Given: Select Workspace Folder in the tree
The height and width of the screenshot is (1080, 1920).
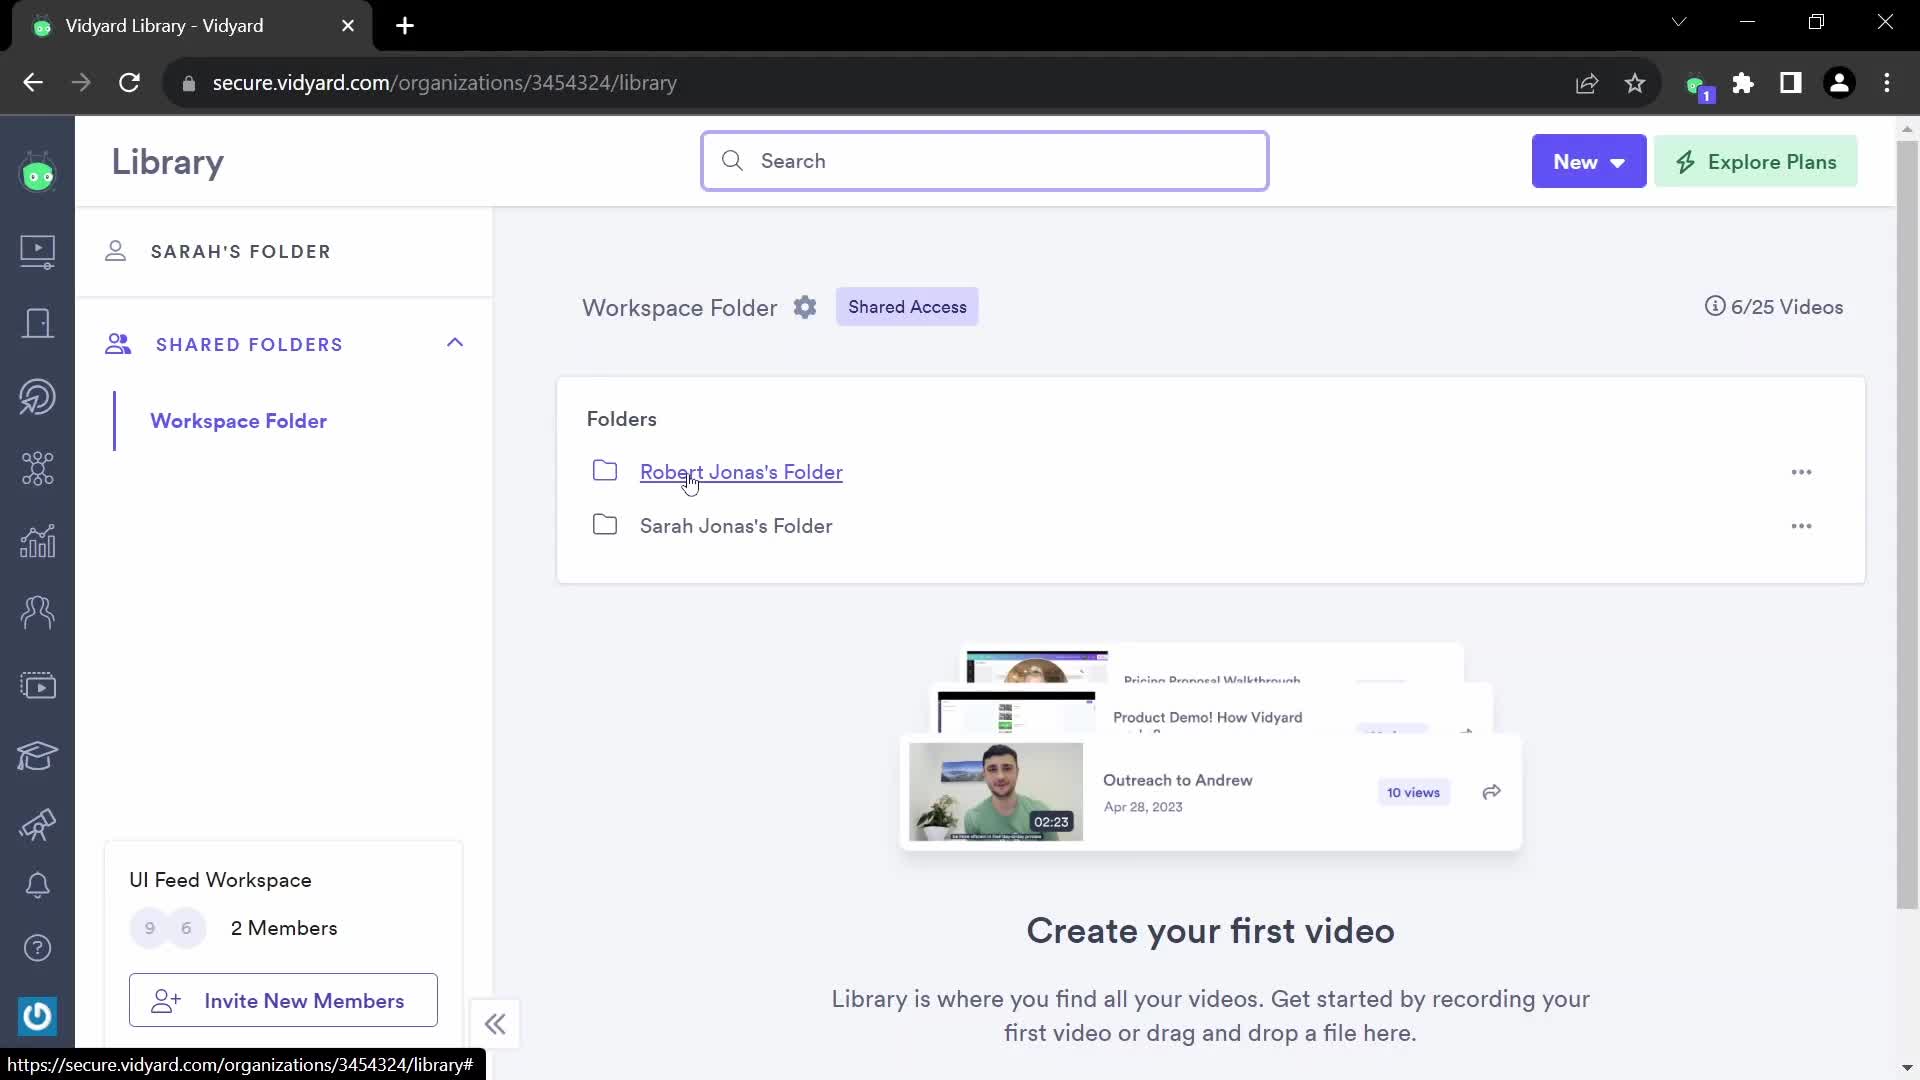Looking at the screenshot, I should (x=238, y=421).
